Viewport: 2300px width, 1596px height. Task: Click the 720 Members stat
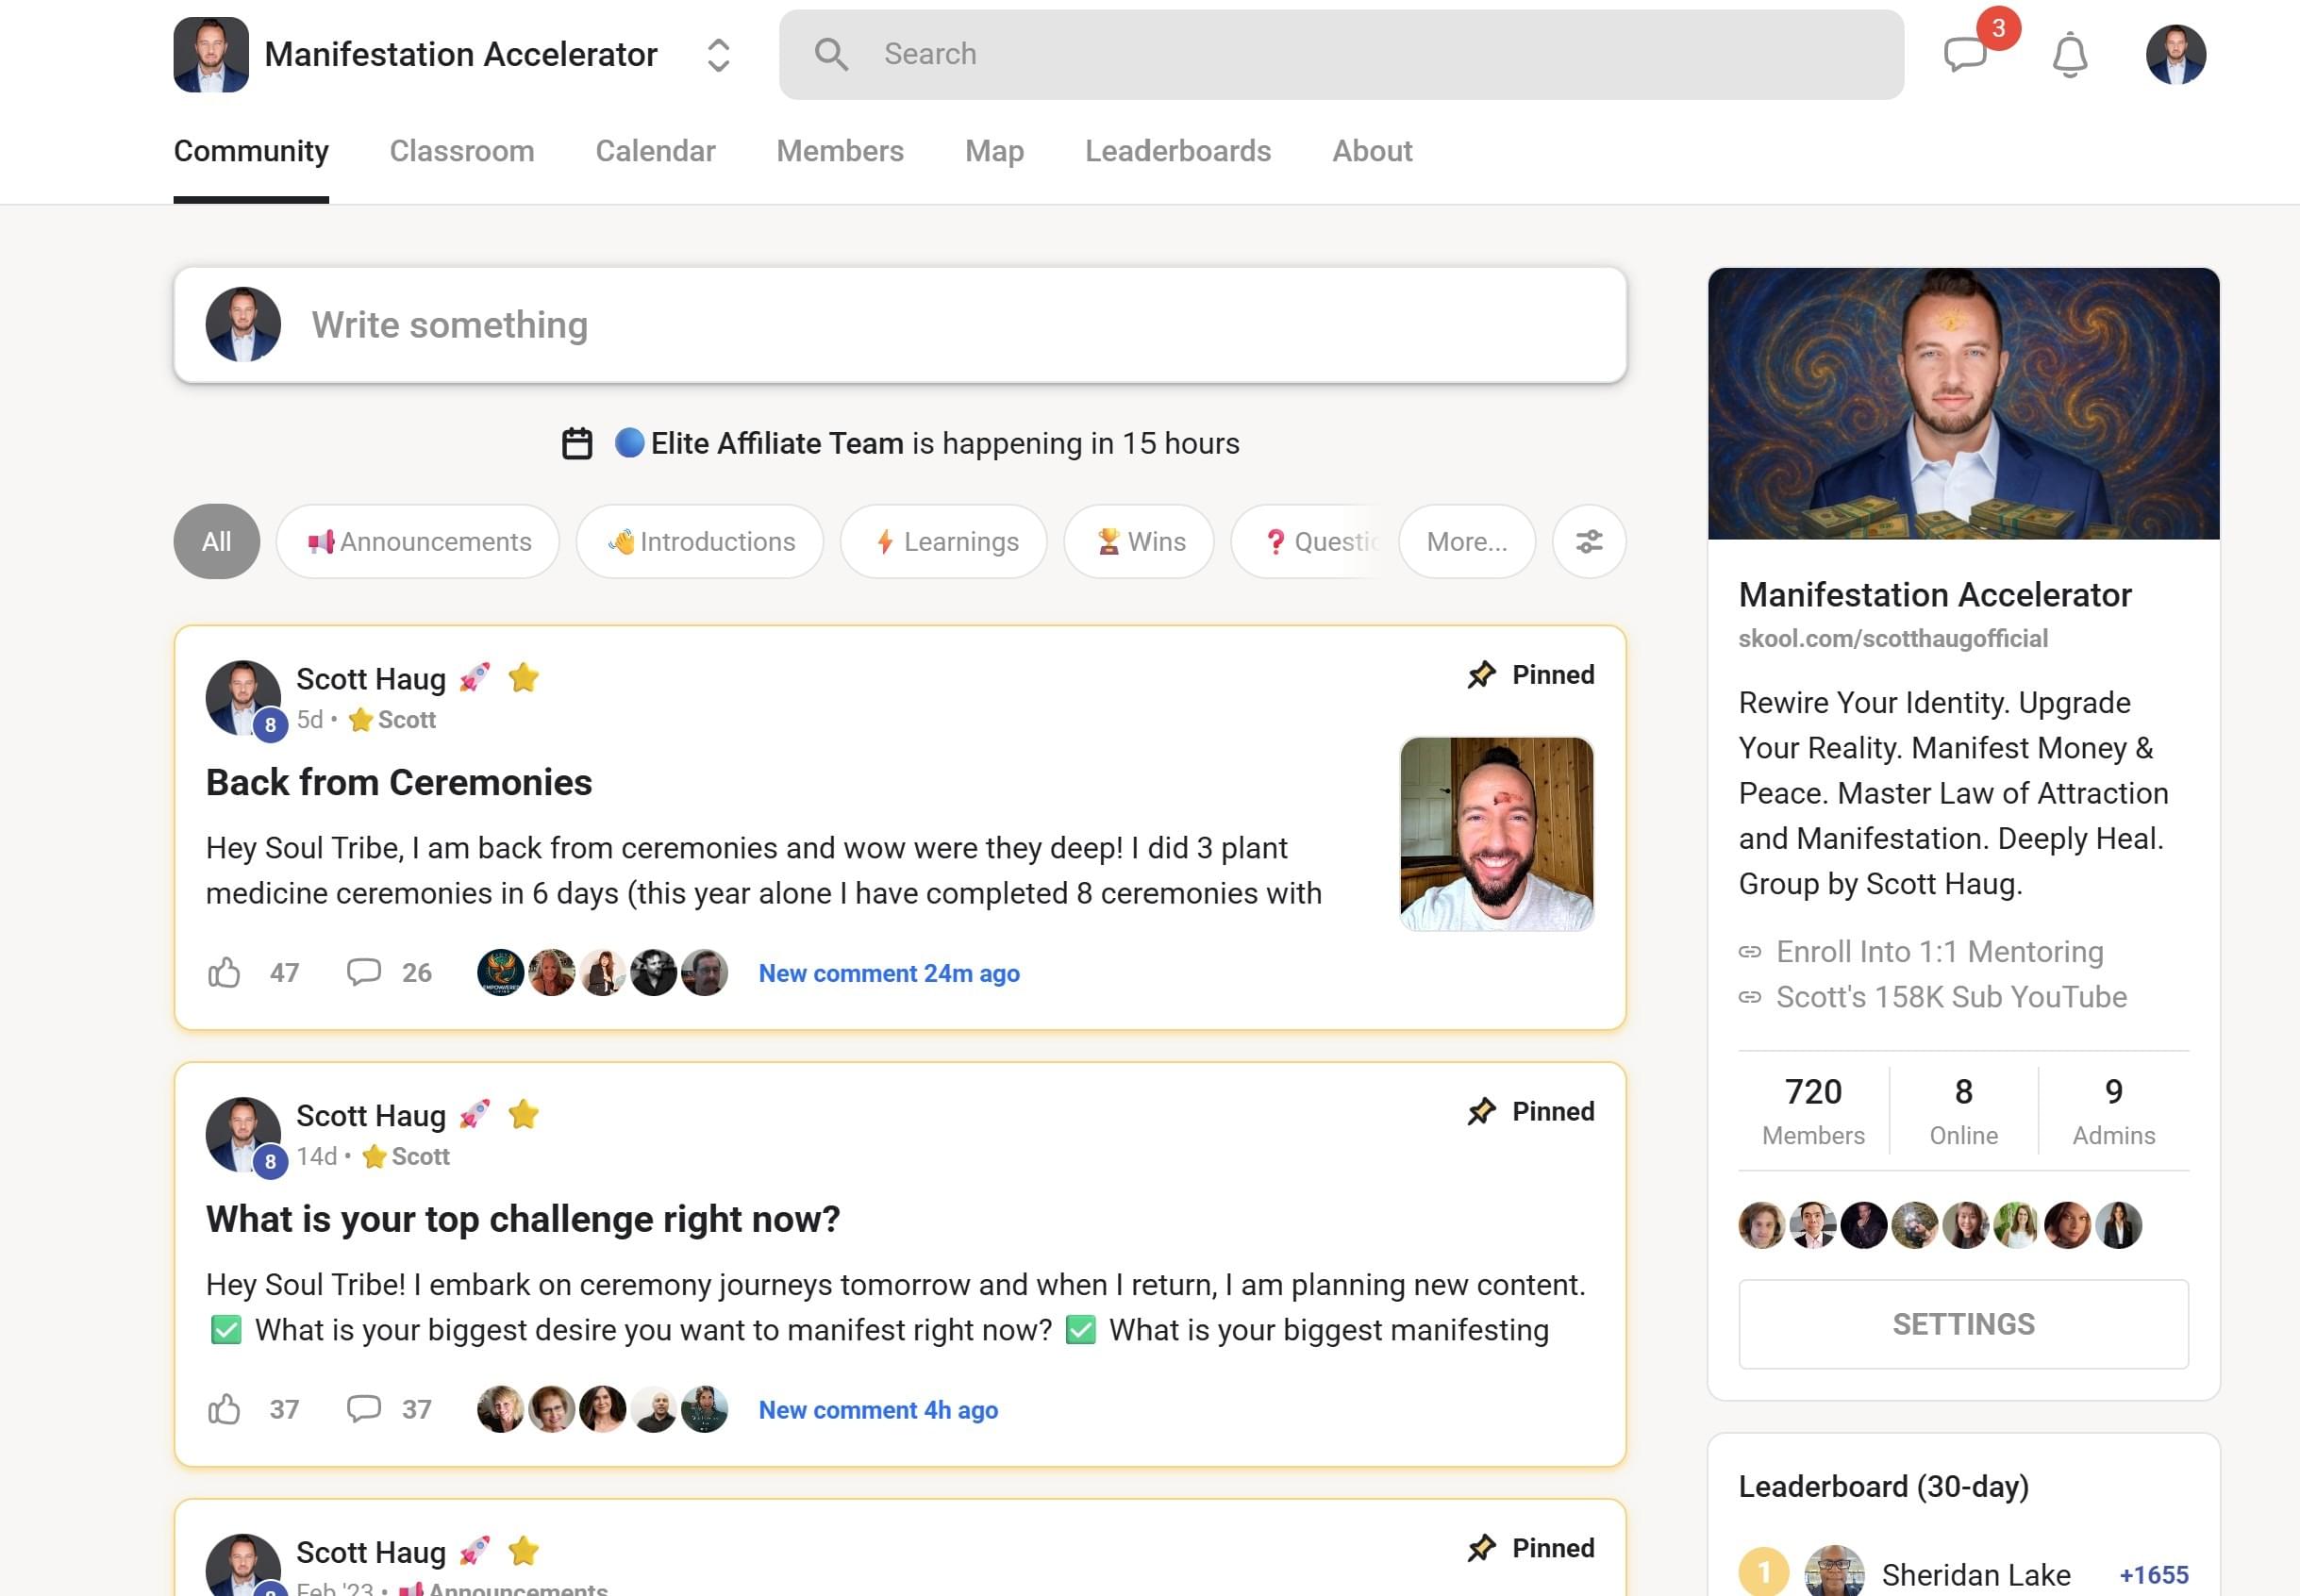point(1813,1110)
